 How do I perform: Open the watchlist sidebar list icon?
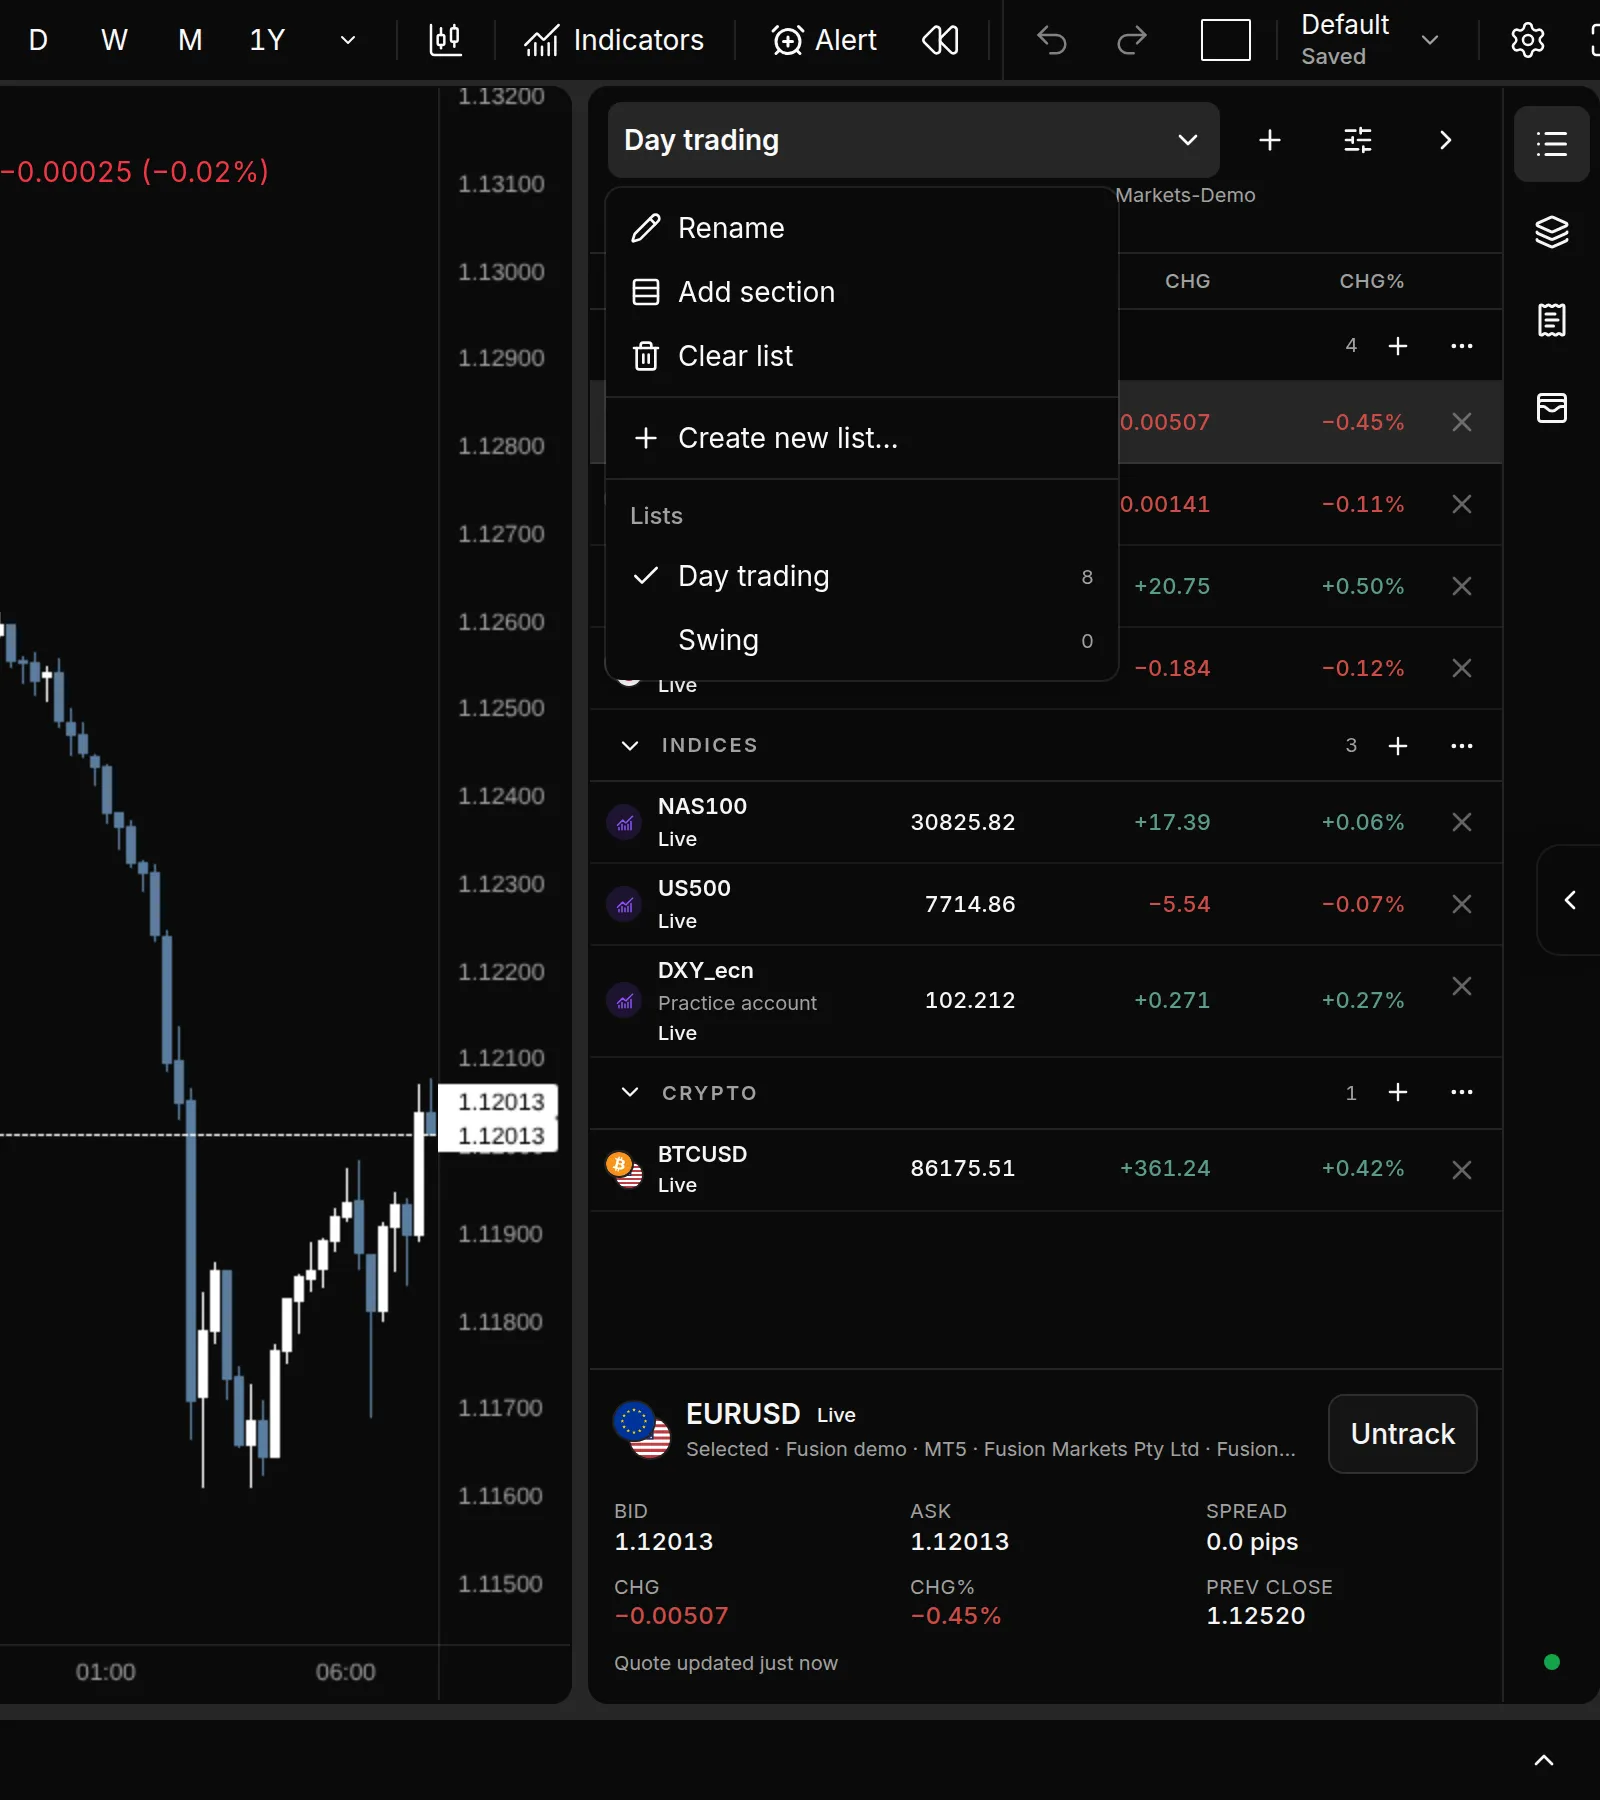pos(1552,144)
